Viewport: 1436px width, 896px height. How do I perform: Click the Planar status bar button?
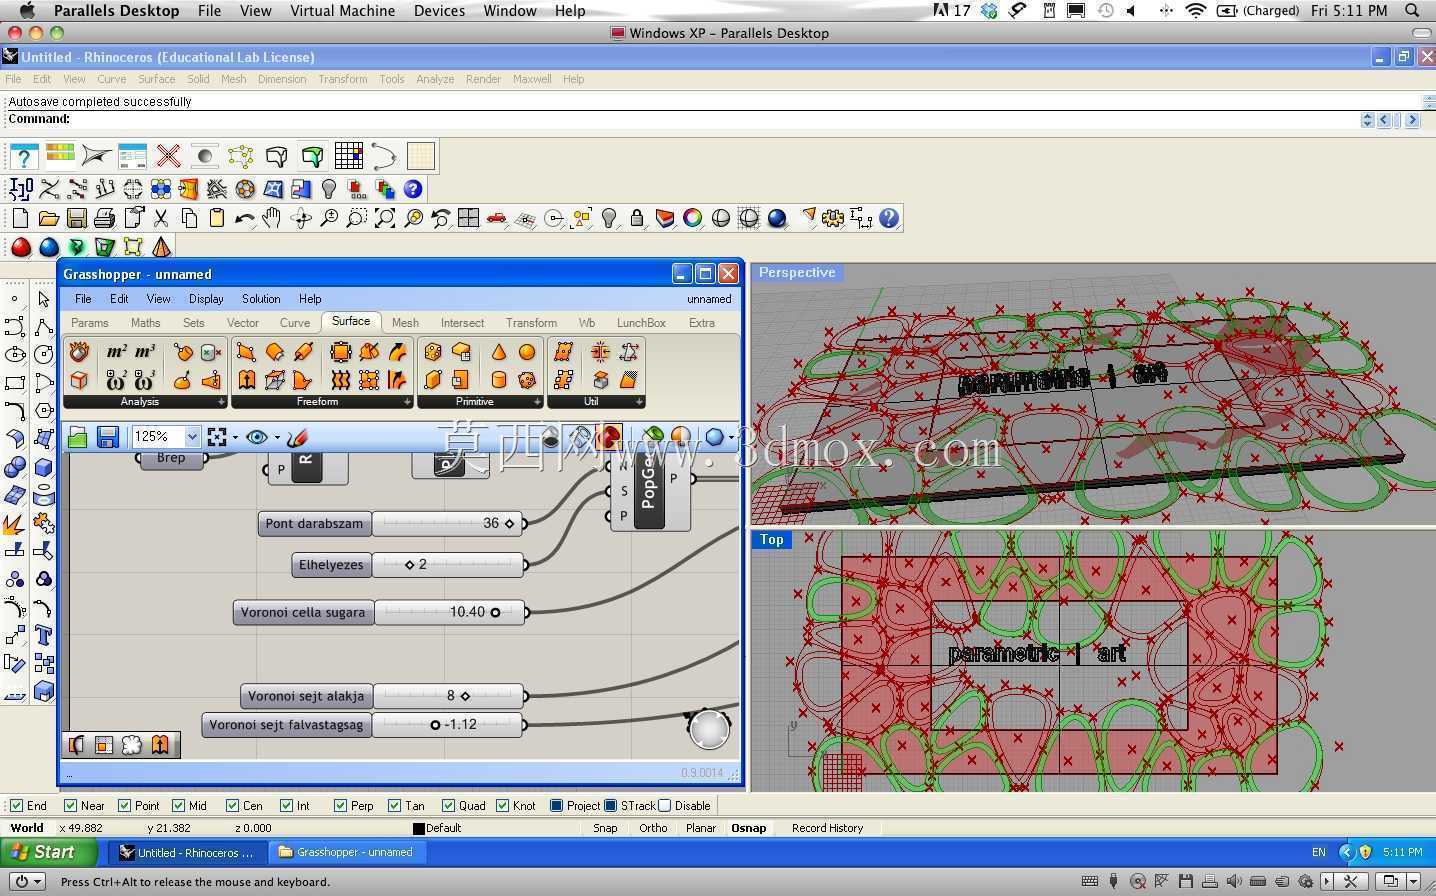click(701, 828)
